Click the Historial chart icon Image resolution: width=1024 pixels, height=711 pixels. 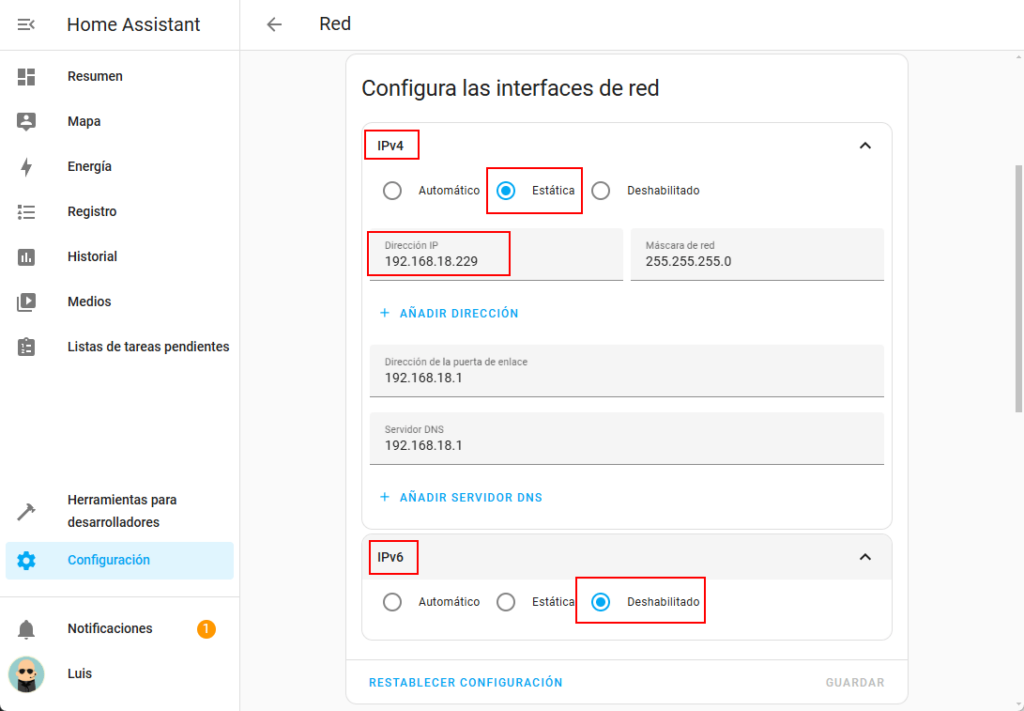(x=26, y=257)
